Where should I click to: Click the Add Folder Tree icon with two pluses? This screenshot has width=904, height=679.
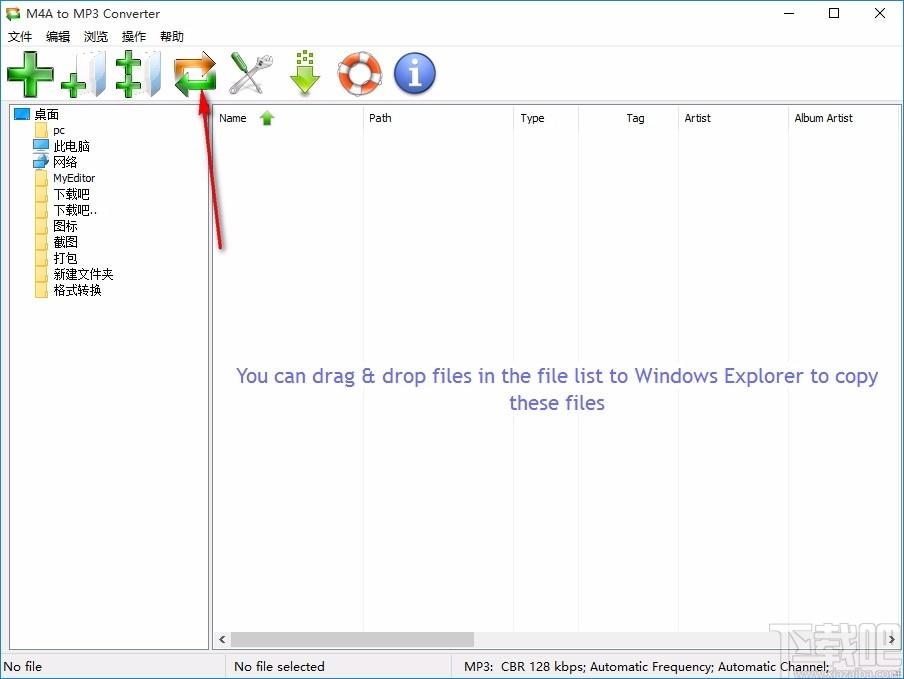click(x=138, y=74)
